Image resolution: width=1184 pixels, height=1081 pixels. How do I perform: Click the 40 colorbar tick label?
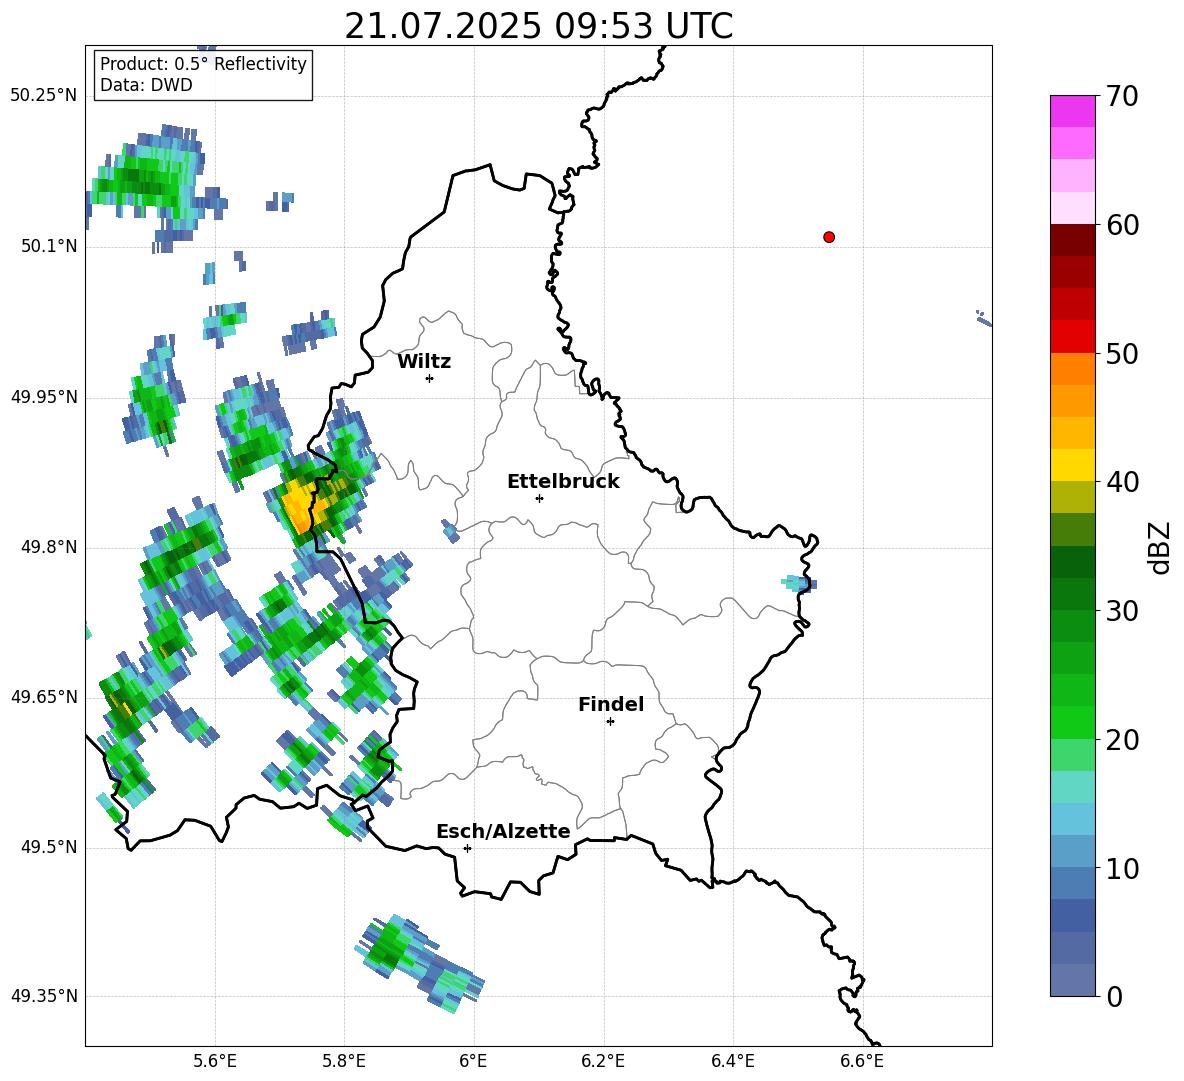(1122, 482)
